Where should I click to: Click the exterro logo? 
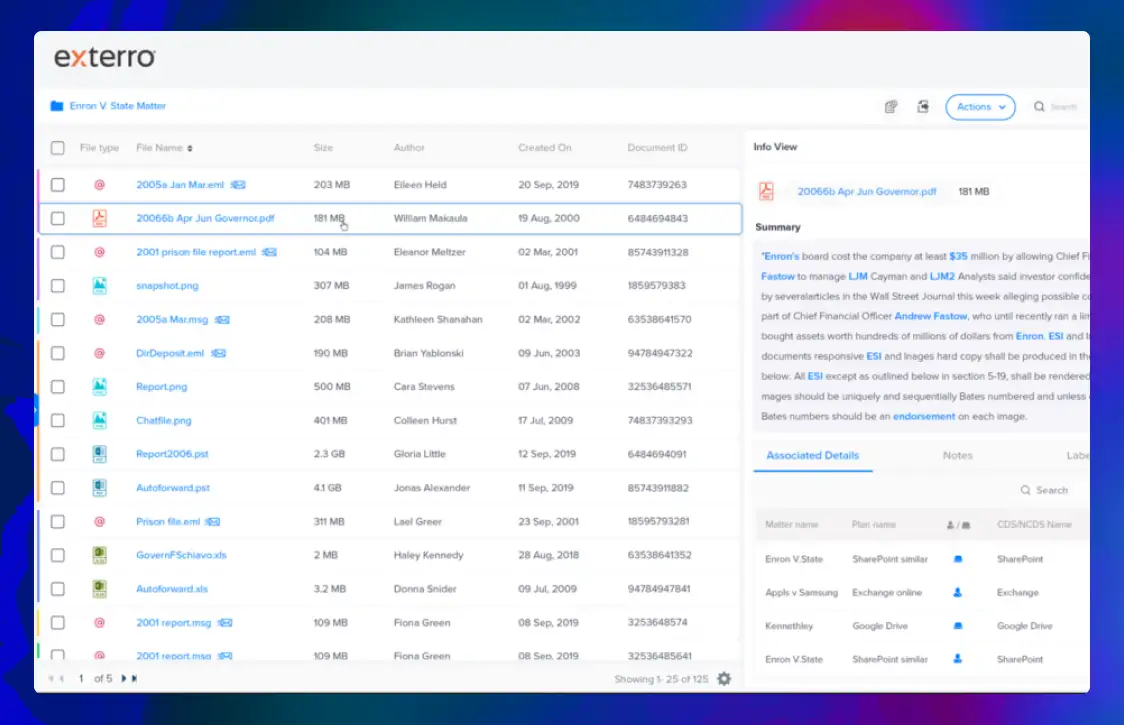(105, 57)
